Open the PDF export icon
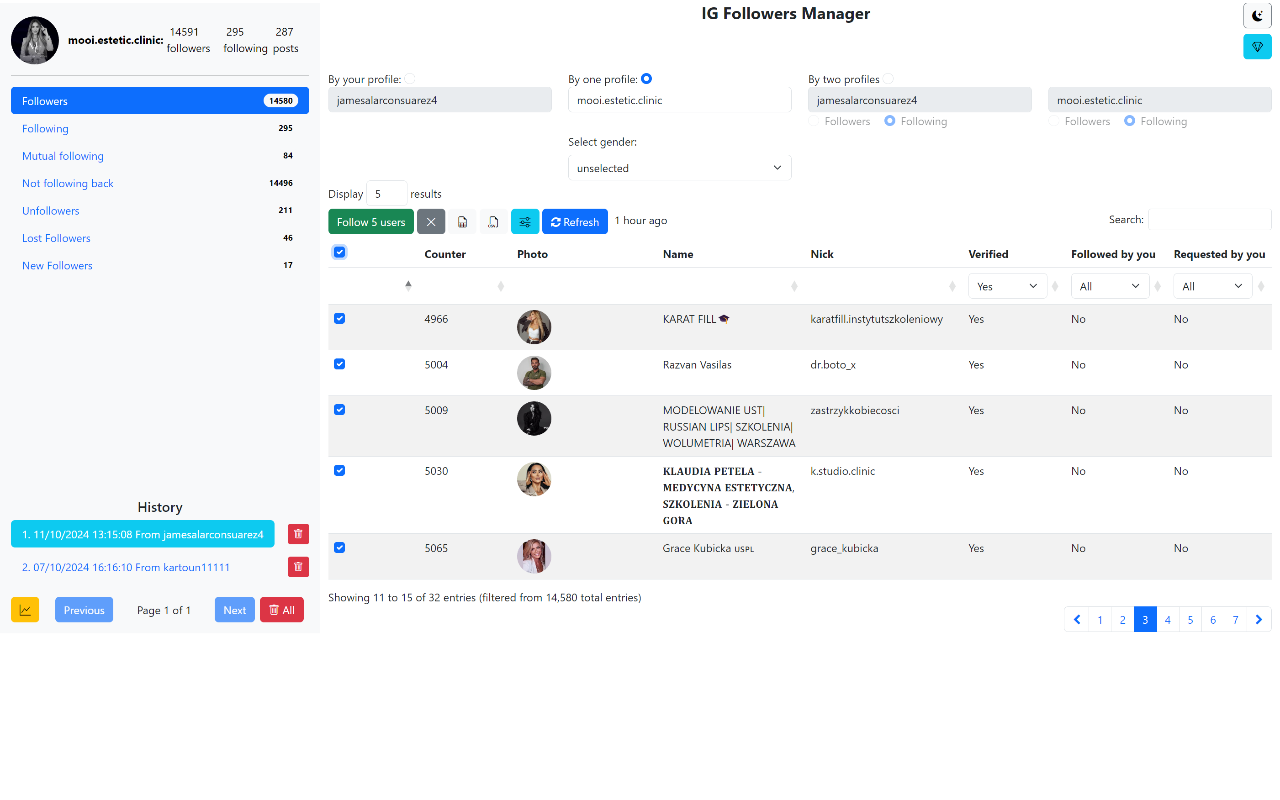The image size is (1280, 800). coord(493,221)
